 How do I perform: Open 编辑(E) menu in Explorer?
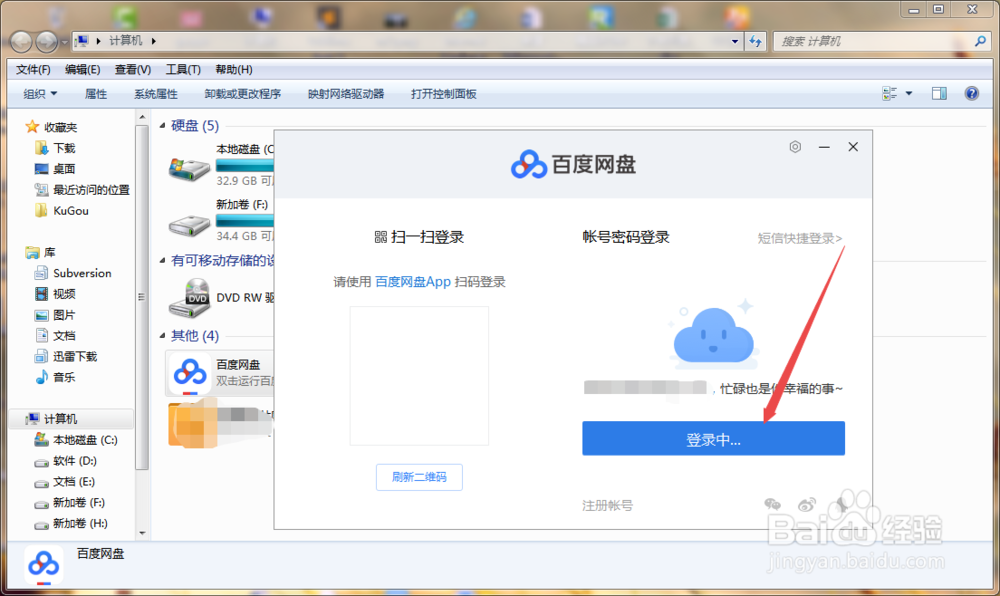[82, 69]
